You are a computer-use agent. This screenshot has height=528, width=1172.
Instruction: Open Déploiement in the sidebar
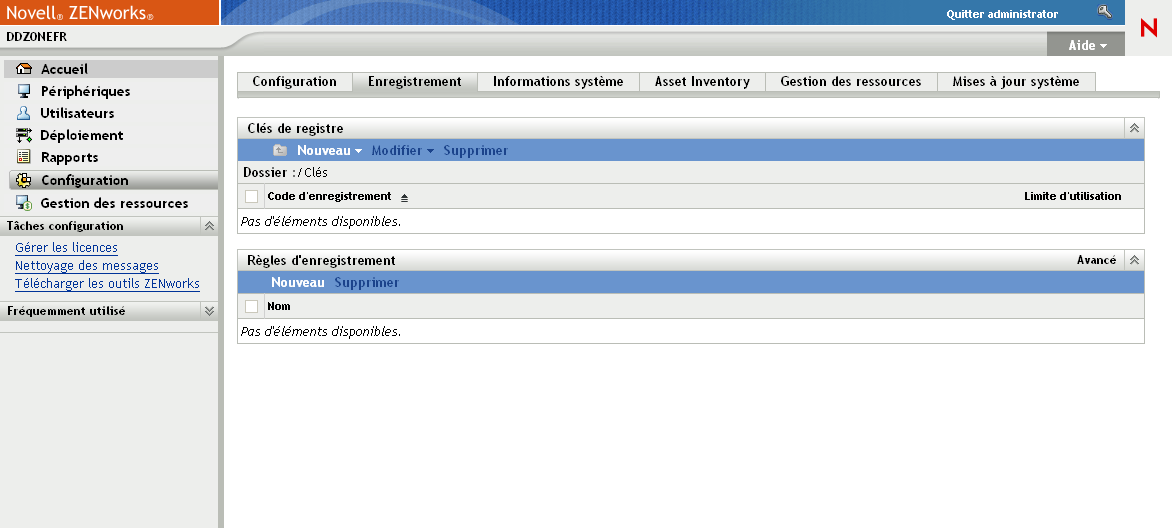[x=82, y=135]
